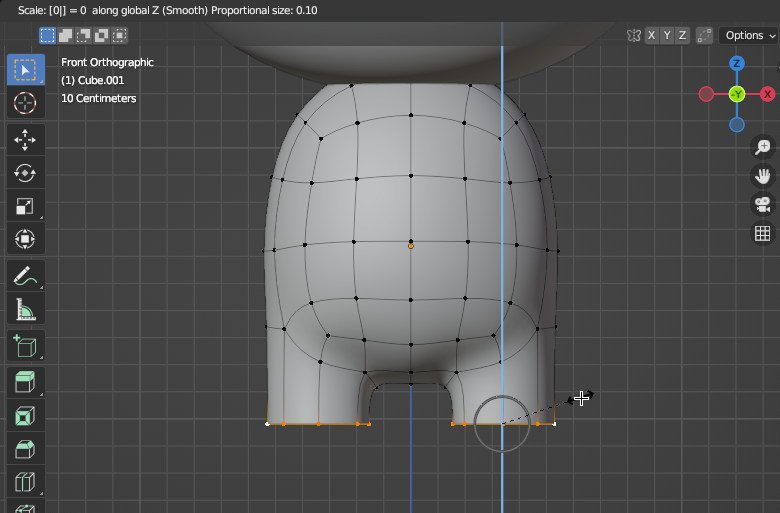780x513 pixels.
Task: Set selection mode to extend
Action: tap(65, 35)
